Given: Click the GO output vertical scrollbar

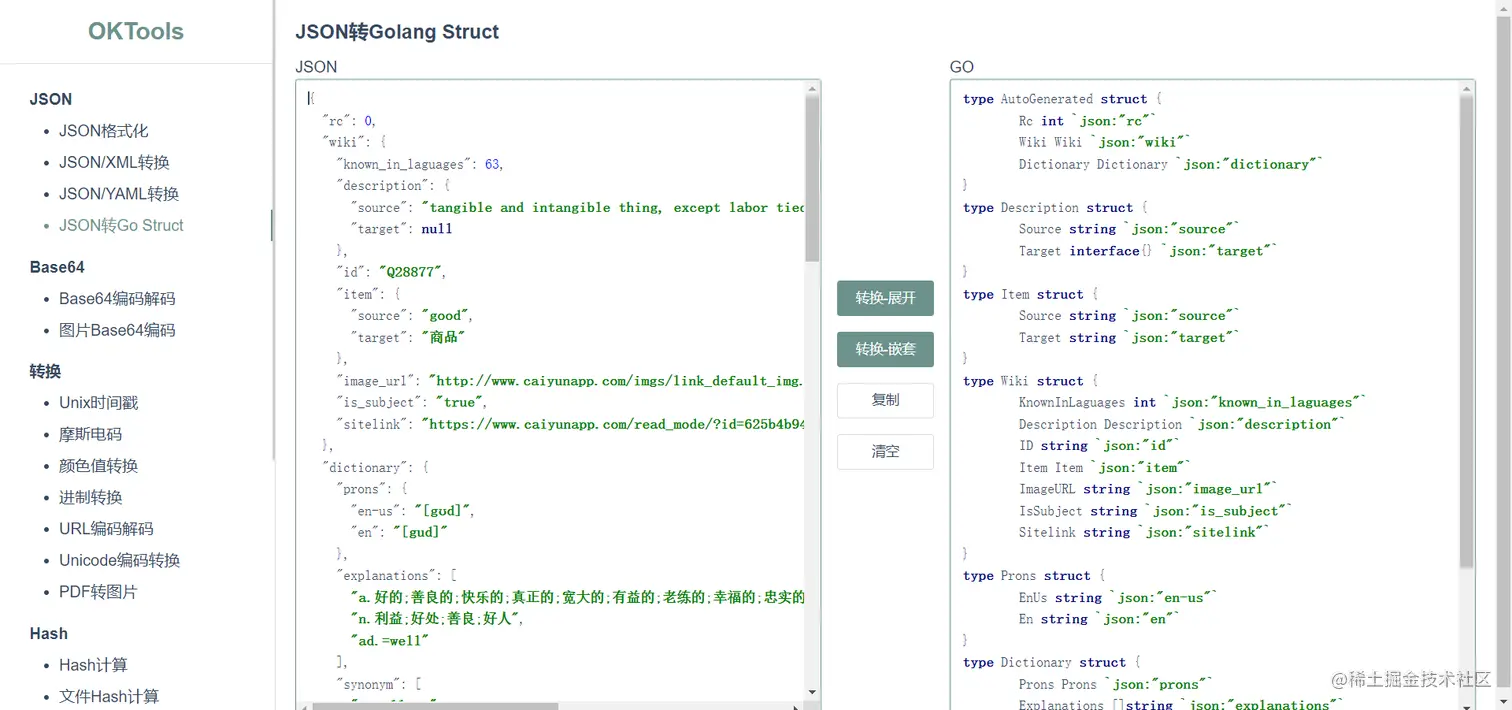Looking at the screenshot, I should pos(1466,330).
